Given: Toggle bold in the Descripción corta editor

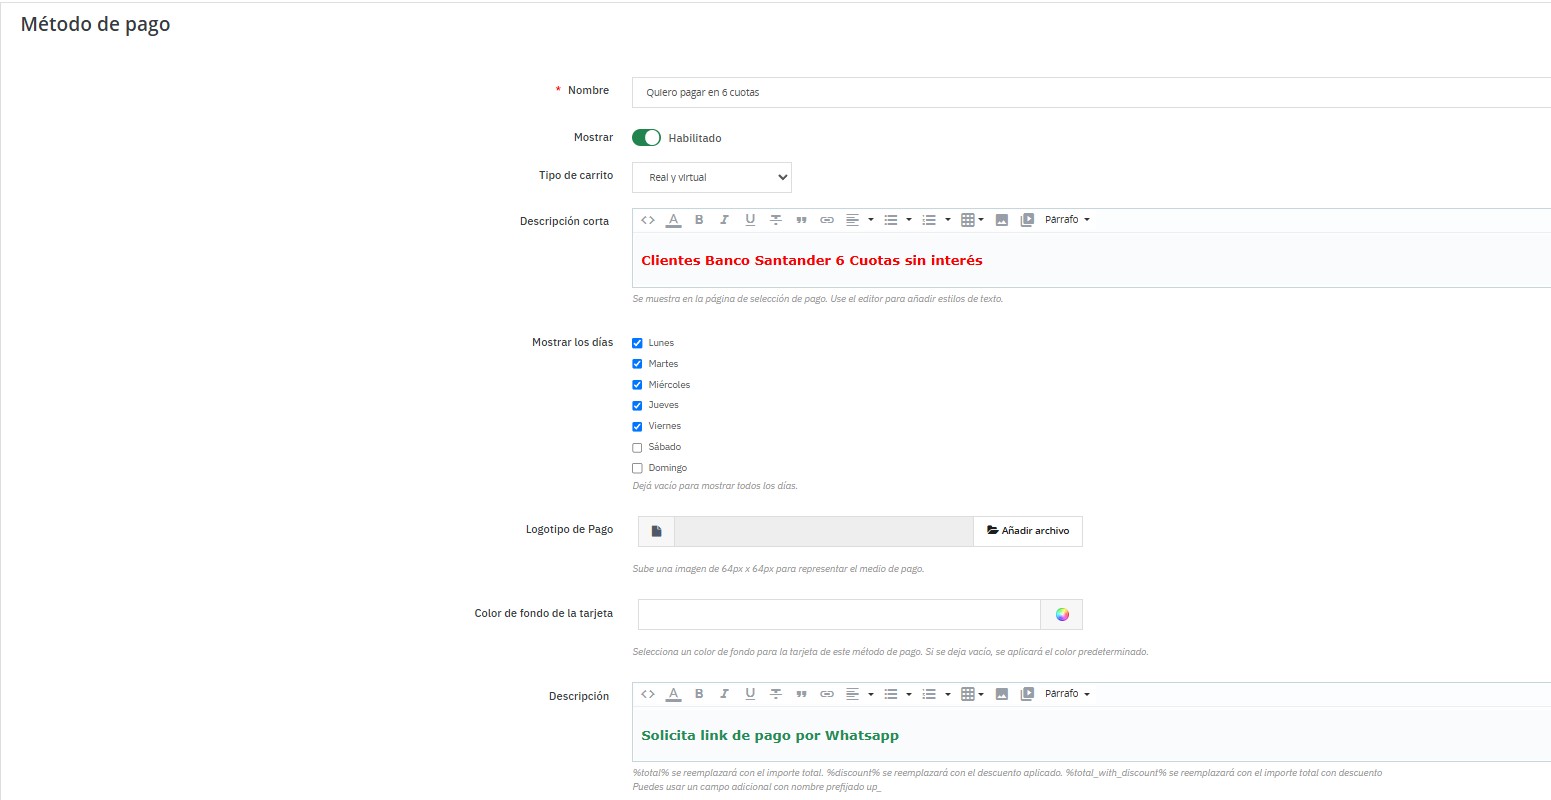Looking at the screenshot, I should tap(699, 220).
